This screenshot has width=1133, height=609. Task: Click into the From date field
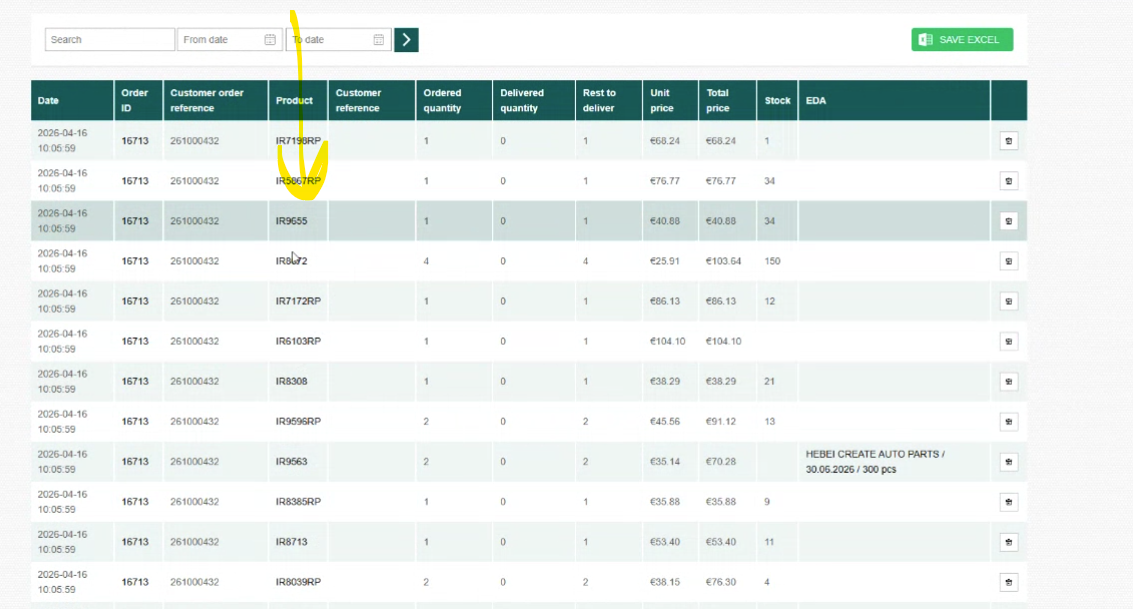pyautogui.click(x=220, y=40)
